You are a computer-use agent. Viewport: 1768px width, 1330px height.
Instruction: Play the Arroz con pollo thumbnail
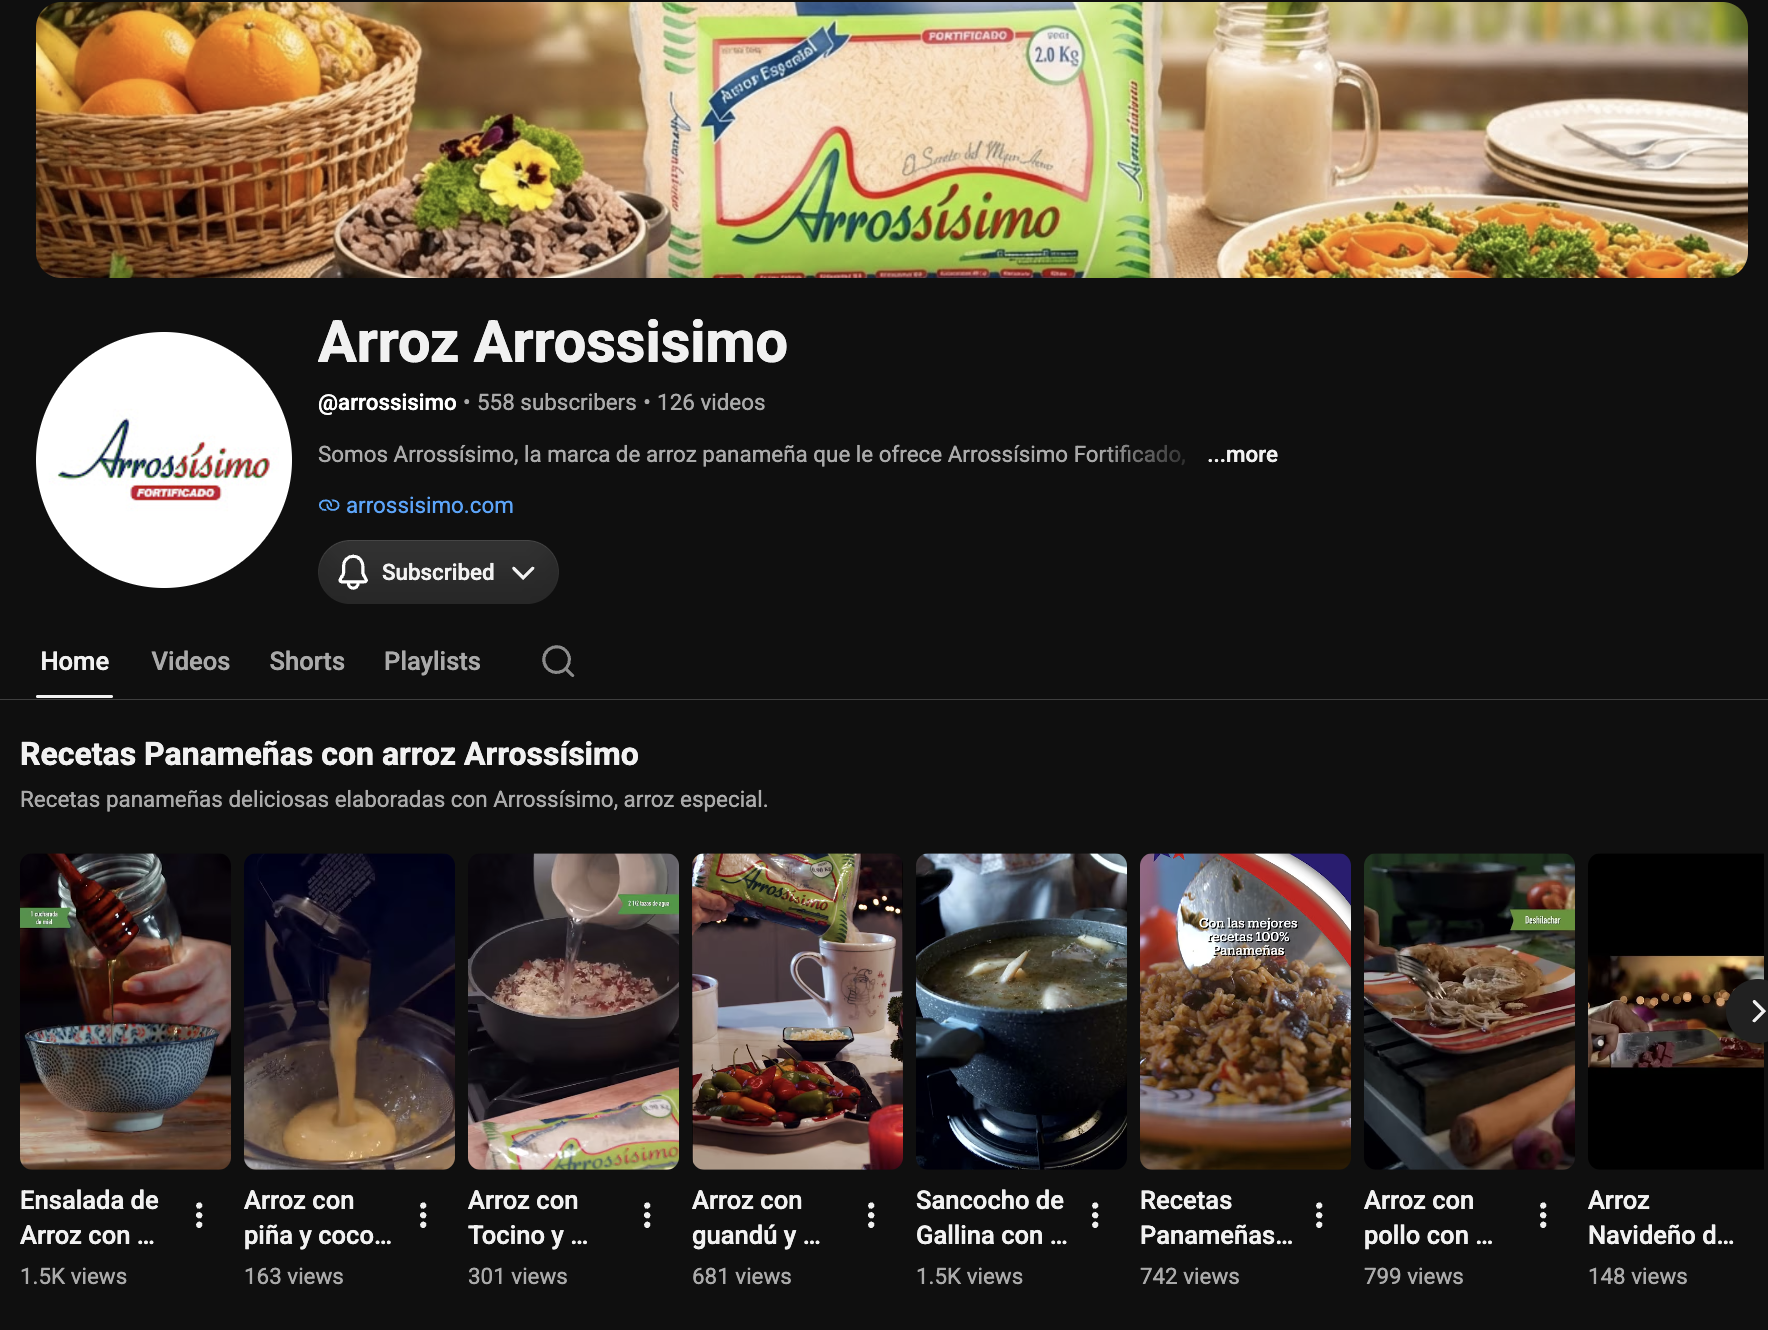(x=1469, y=1011)
